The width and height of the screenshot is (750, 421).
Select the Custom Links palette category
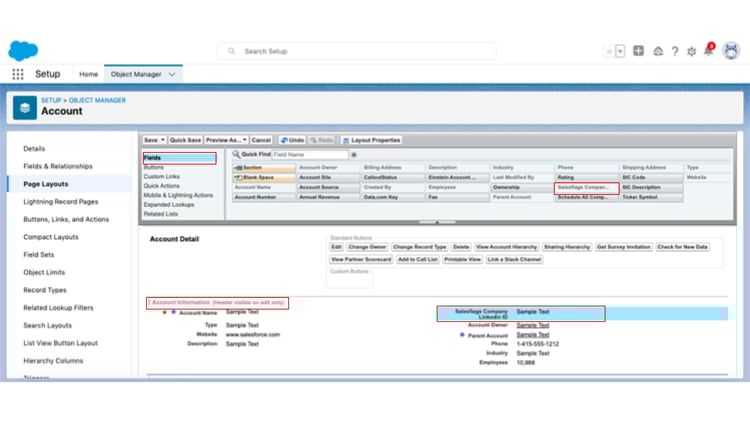click(162, 177)
